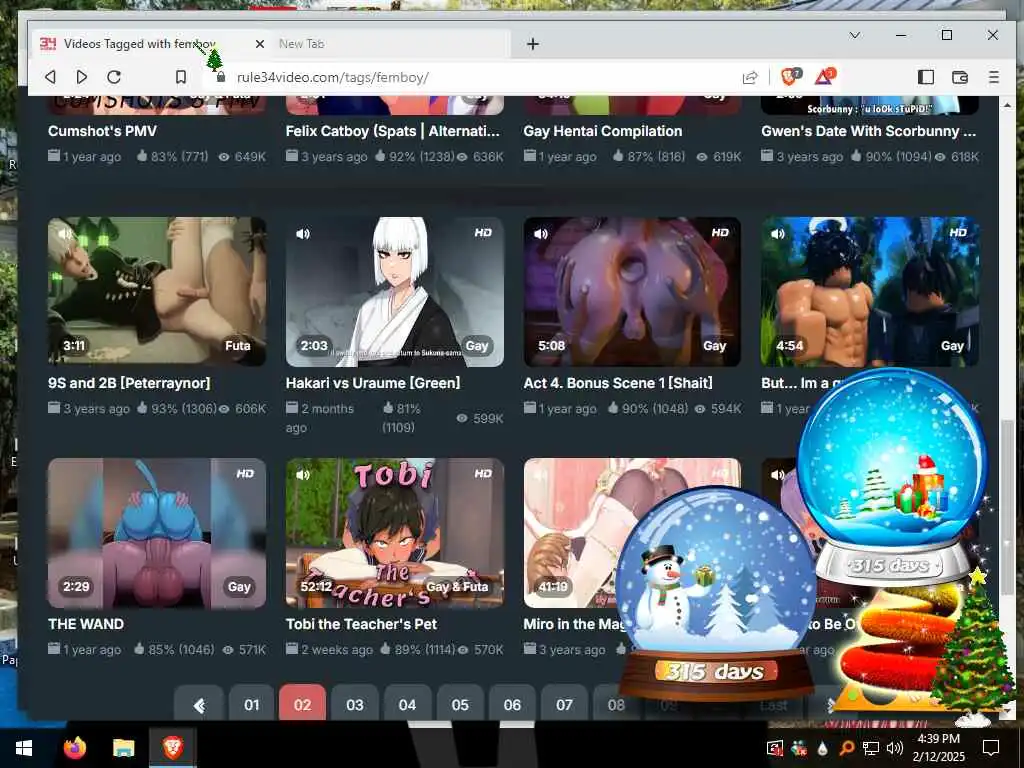Go back with the browser back arrow
The width and height of the screenshot is (1024, 768).
50,77
